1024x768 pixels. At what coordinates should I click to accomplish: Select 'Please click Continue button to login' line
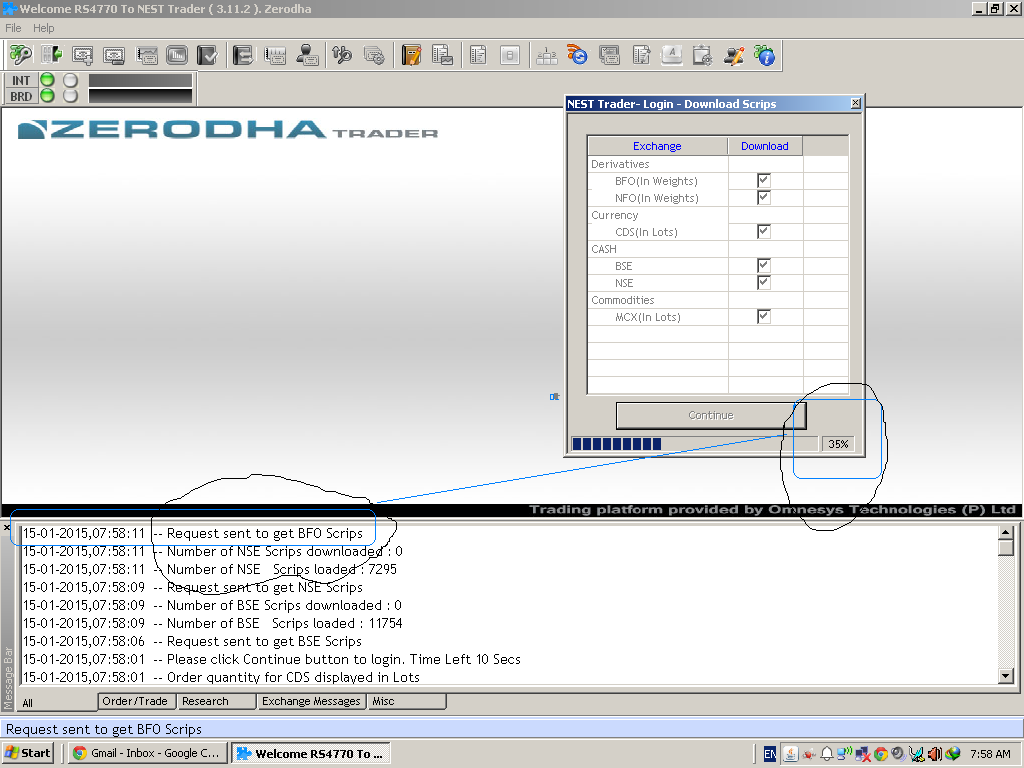272,659
